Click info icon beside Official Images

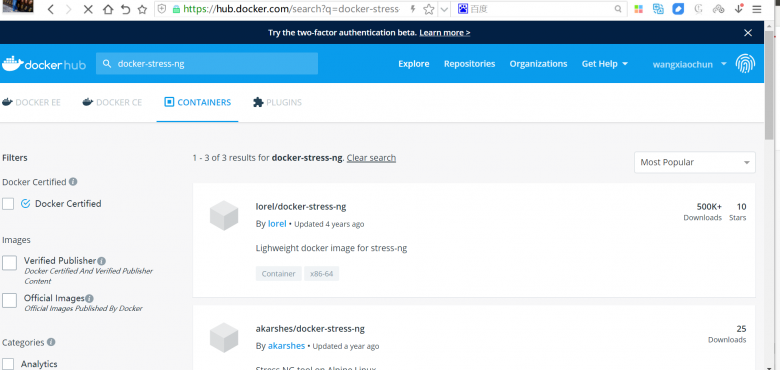[x=89, y=299]
